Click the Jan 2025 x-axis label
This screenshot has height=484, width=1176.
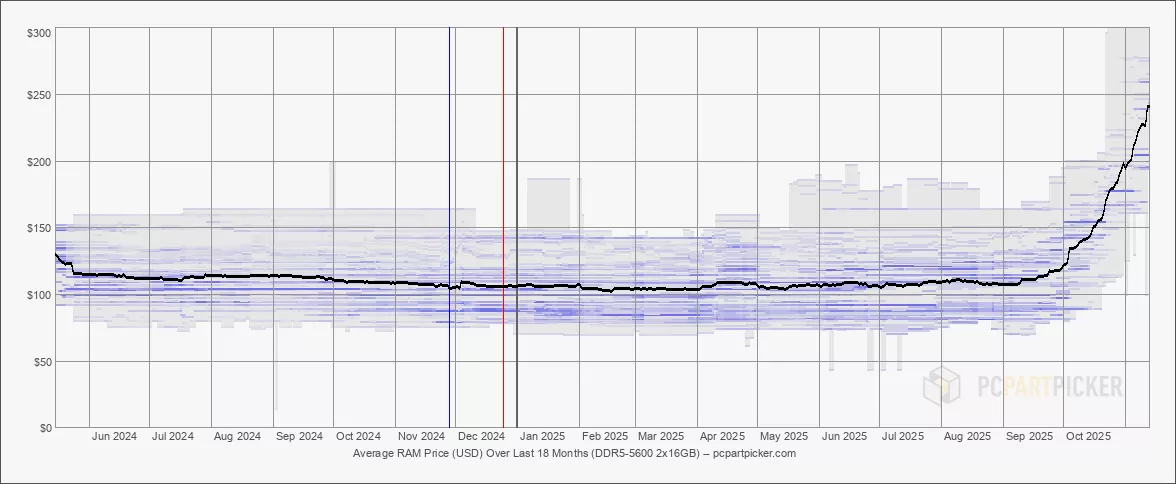(x=541, y=437)
